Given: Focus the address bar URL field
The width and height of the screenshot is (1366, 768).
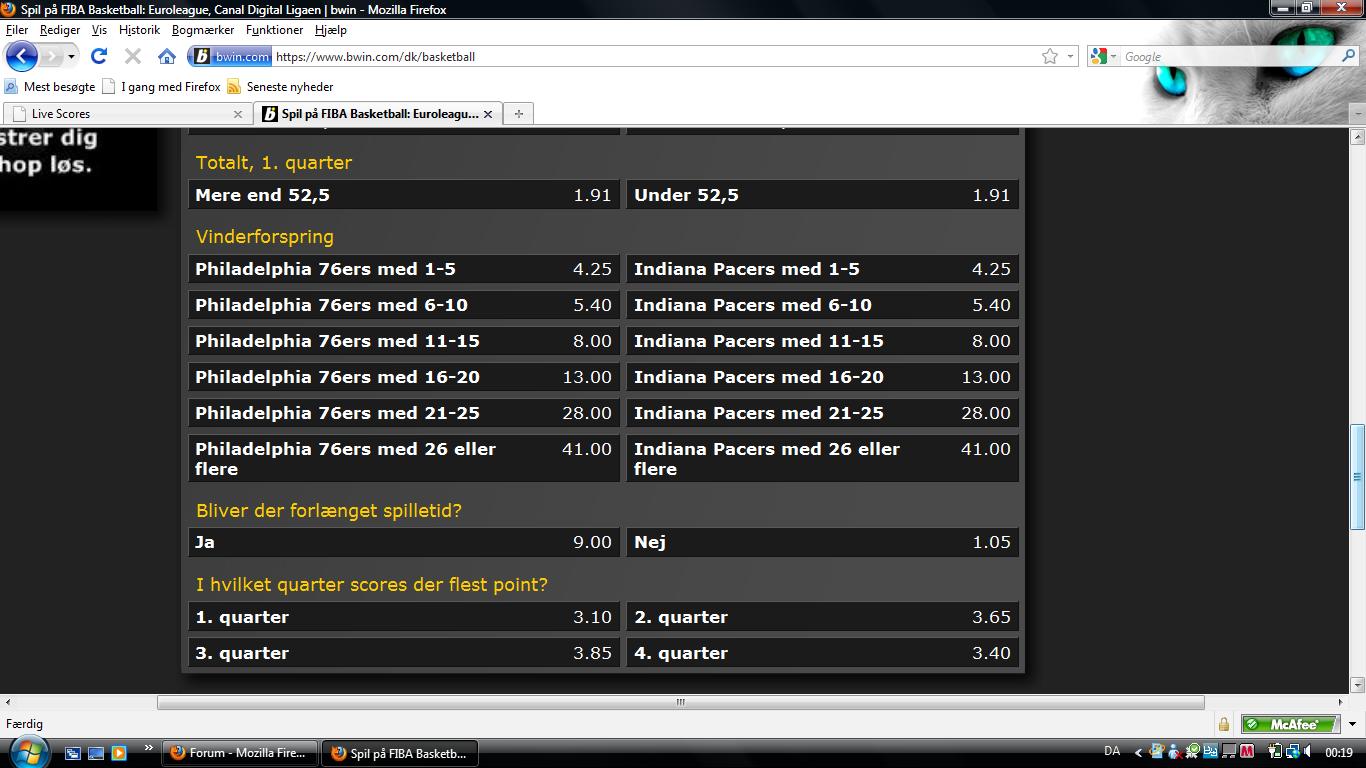Looking at the screenshot, I should [x=655, y=57].
